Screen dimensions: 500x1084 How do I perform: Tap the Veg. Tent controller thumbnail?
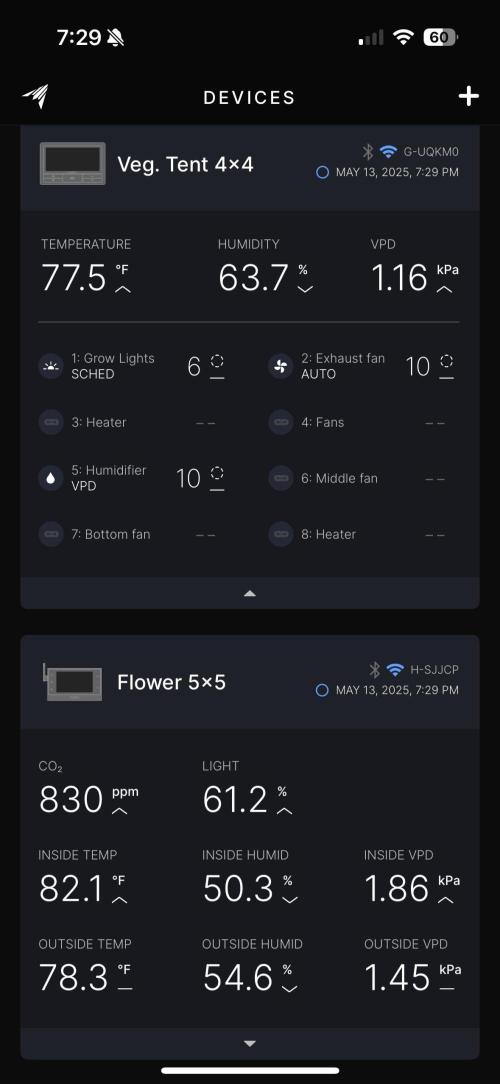pos(73,165)
